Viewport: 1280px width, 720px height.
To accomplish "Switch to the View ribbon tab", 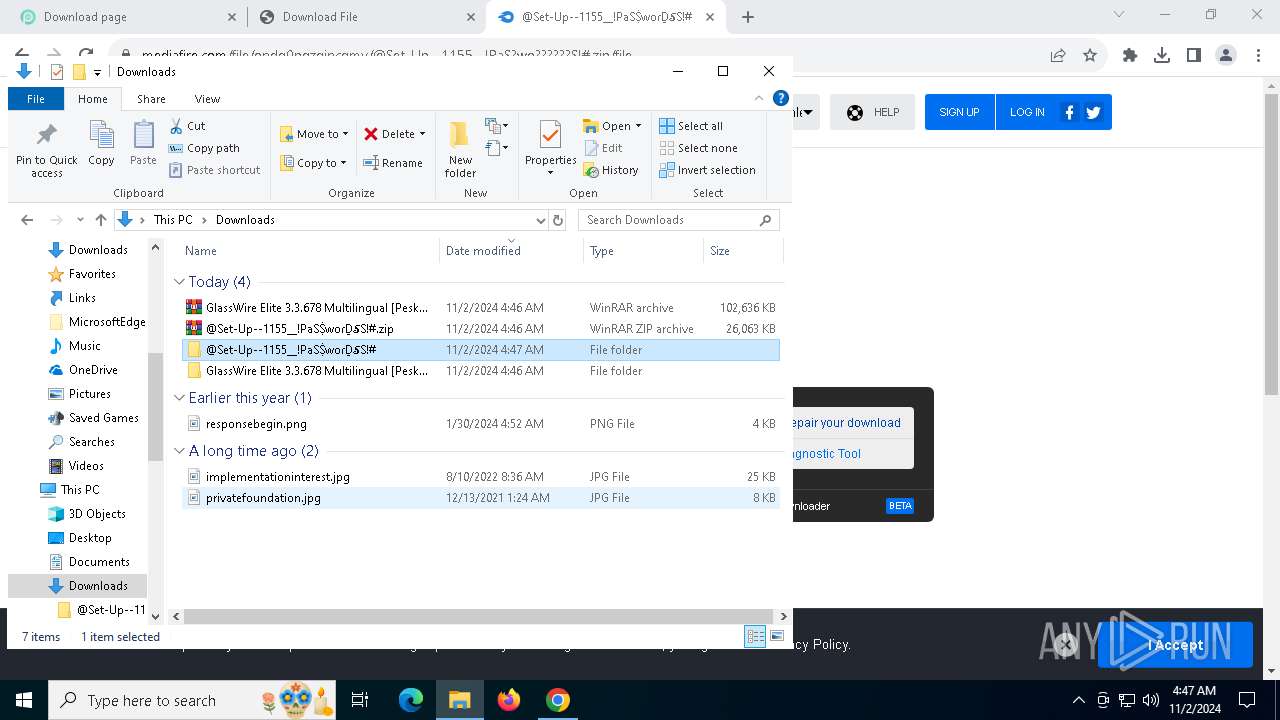I will pyautogui.click(x=207, y=99).
